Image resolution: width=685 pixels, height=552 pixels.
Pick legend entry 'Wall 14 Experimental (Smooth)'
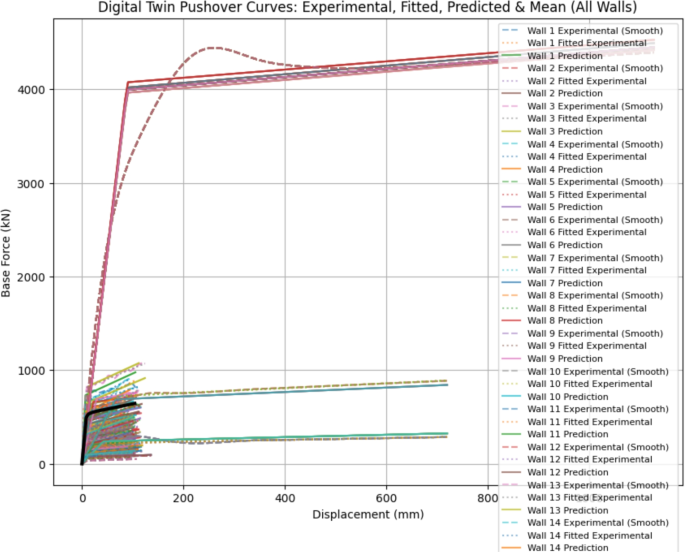pyautogui.click(x=585, y=523)
